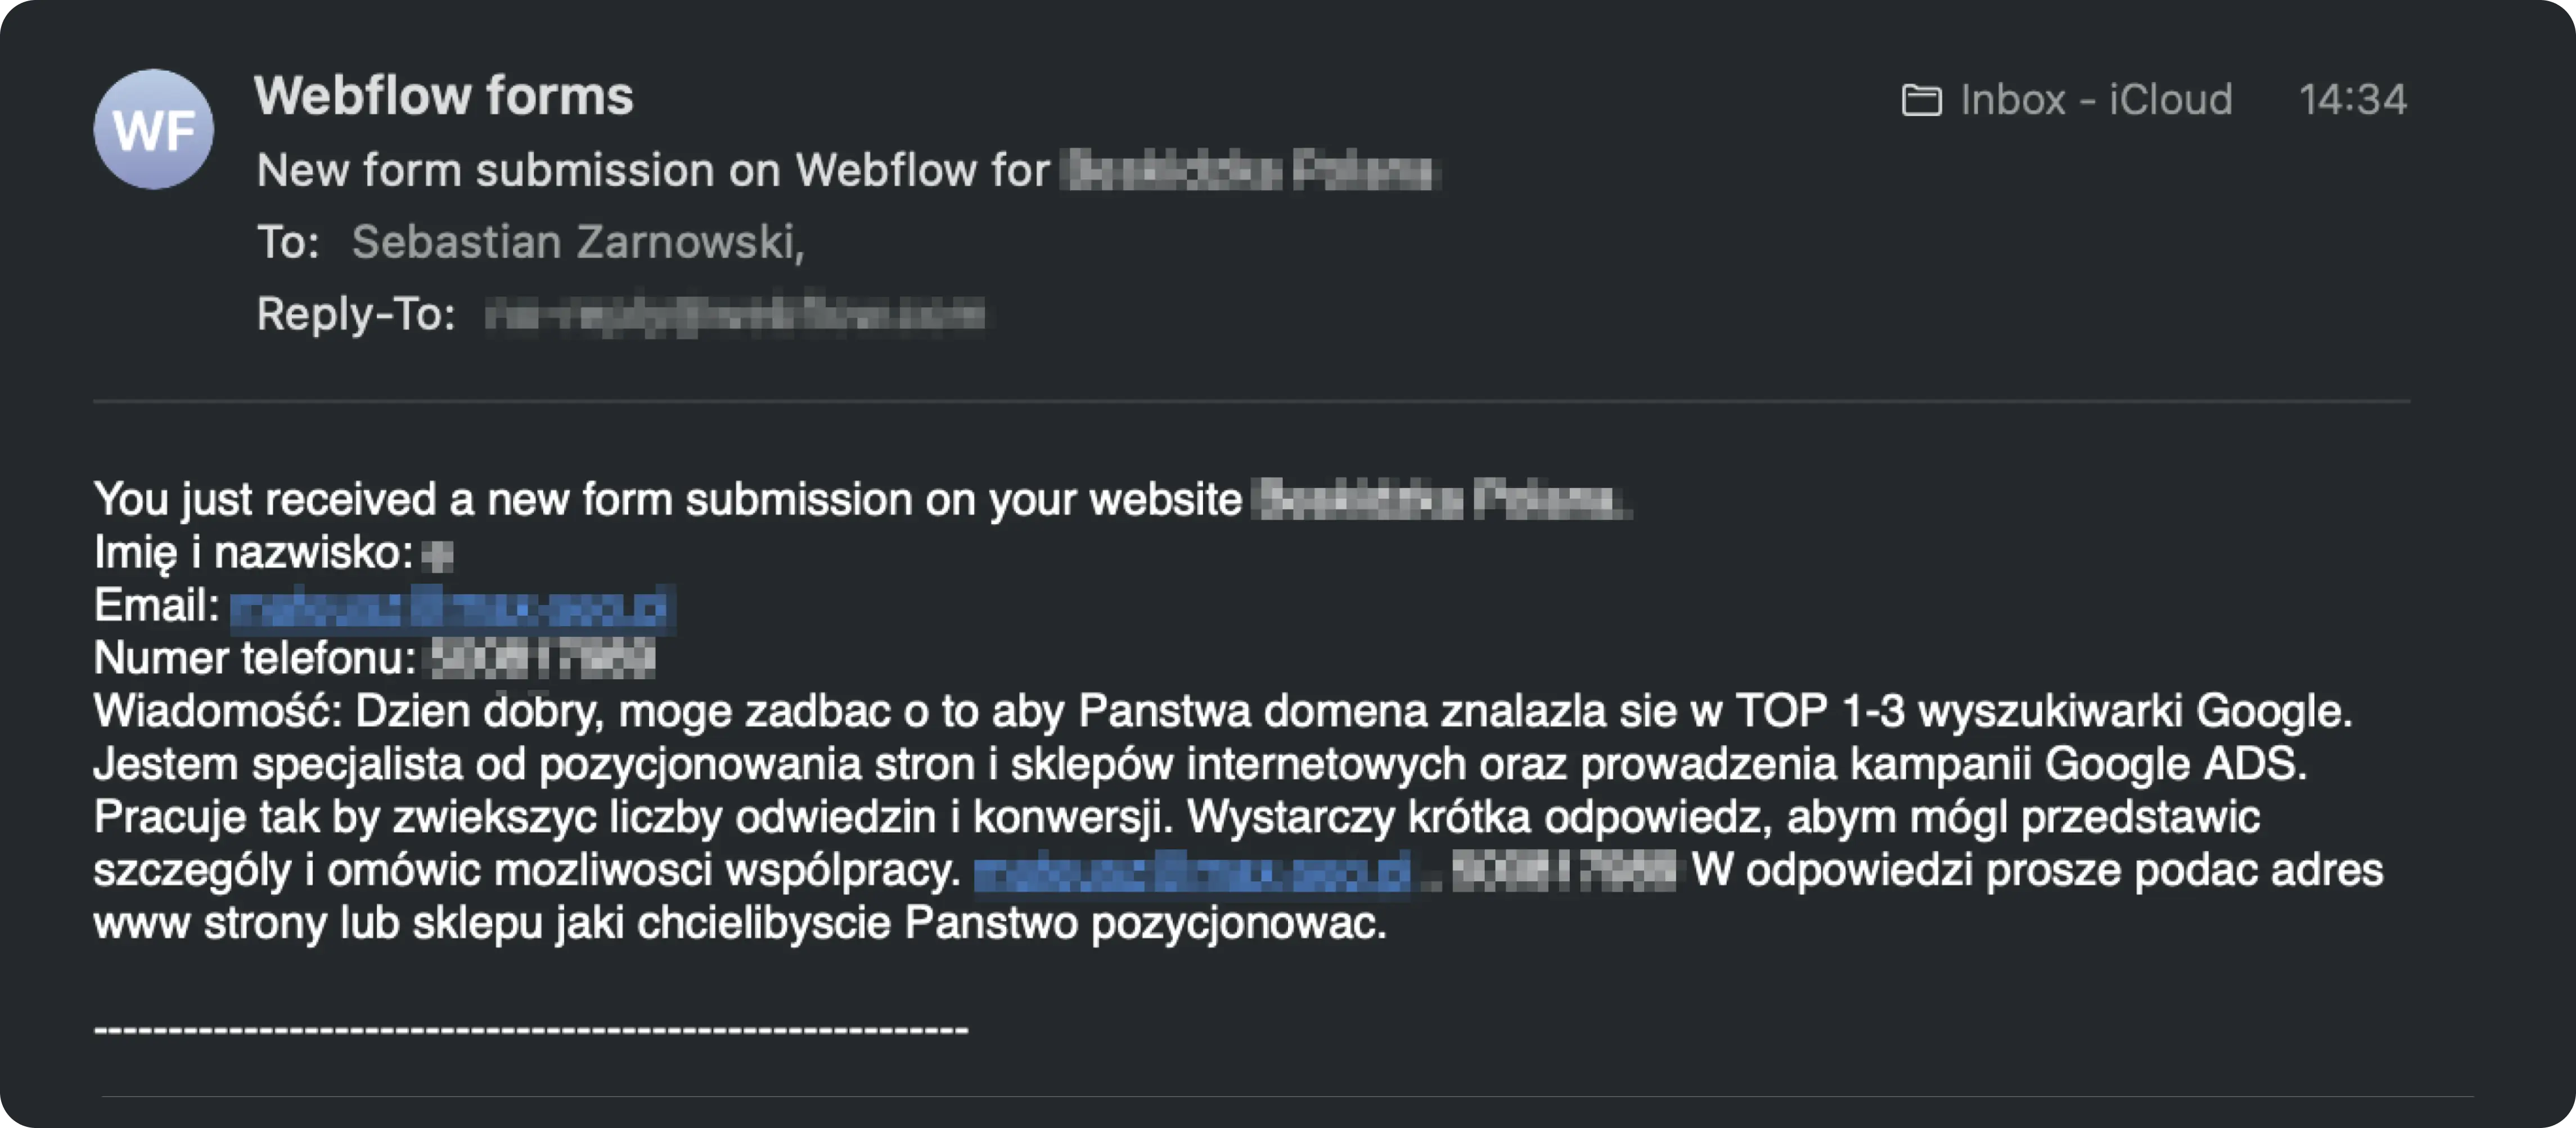Image resolution: width=2576 pixels, height=1128 pixels.
Task: Click the timestamp 14:34
Action: (2355, 99)
